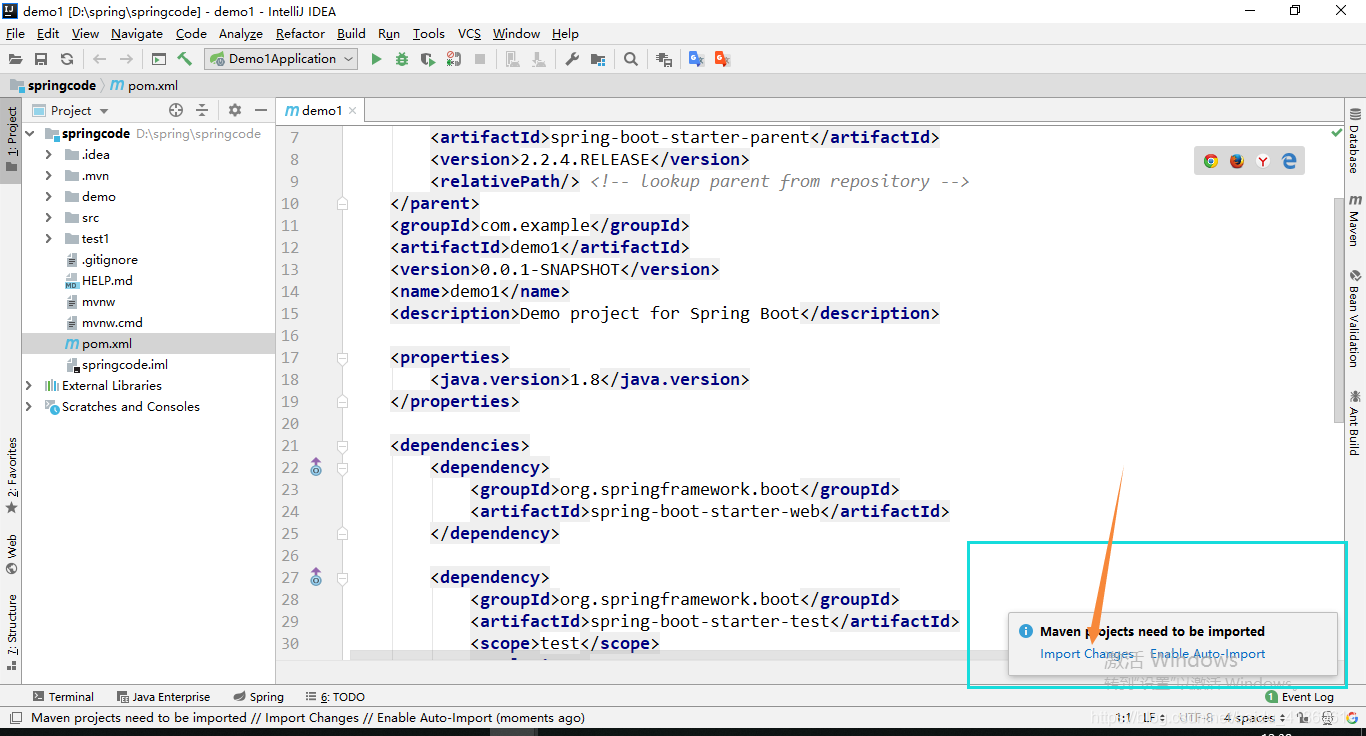Open in Edge browser icon
The width and height of the screenshot is (1366, 736).
click(1289, 160)
